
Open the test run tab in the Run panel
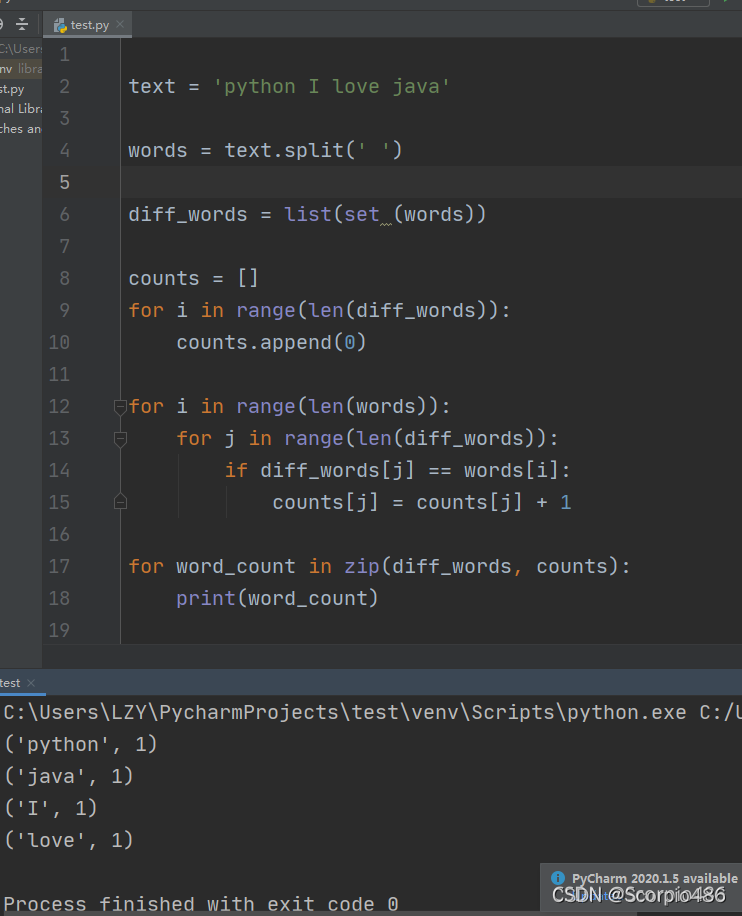pyautogui.click(x=11, y=683)
